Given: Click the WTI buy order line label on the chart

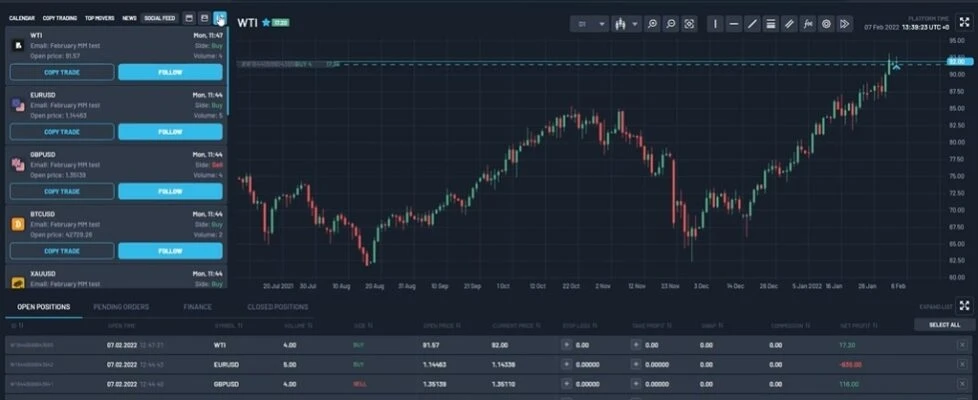Looking at the screenshot, I should pyautogui.click(x=290, y=64).
